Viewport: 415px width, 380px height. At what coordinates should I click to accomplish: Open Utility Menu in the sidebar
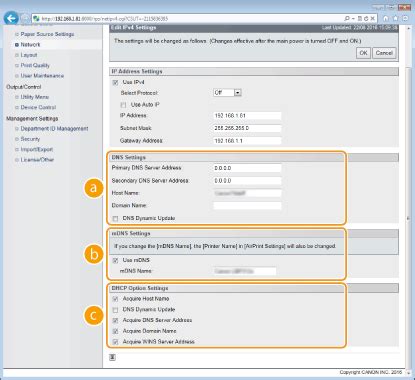pyautogui.click(x=35, y=97)
